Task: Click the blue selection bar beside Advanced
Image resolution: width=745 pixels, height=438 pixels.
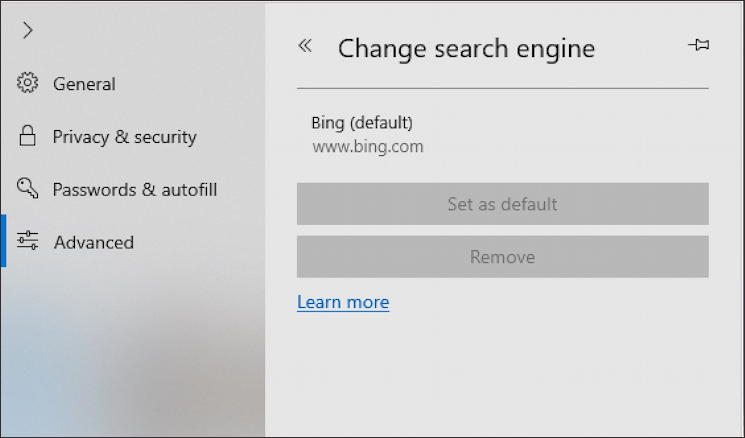Action: pyautogui.click(x=3, y=240)
